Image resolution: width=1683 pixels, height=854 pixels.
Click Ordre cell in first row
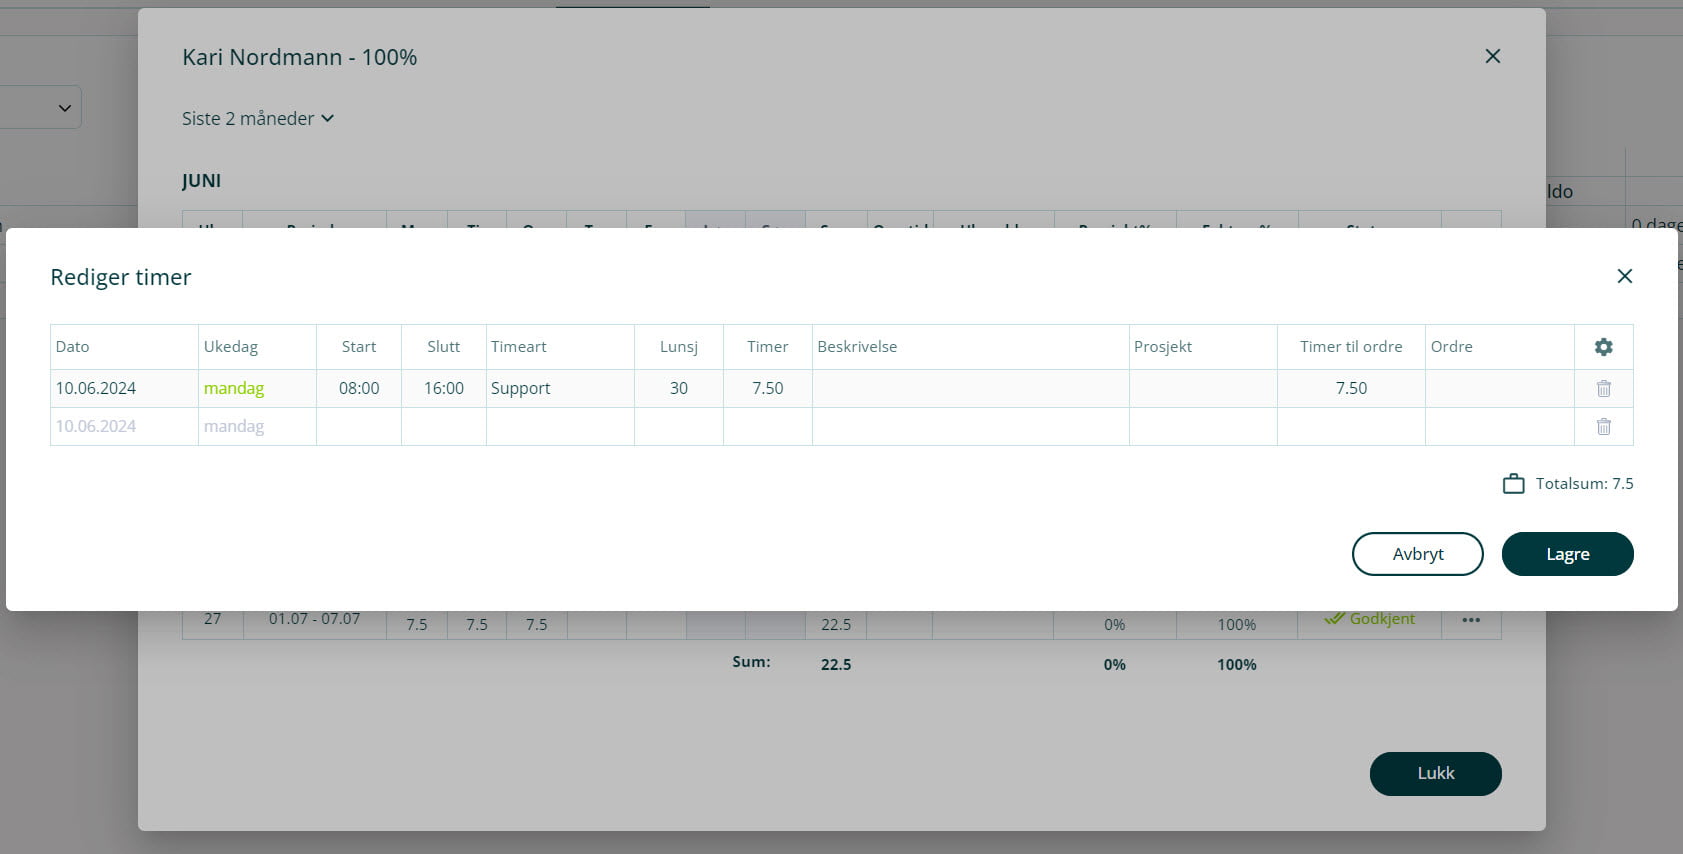click(x=1498, y=389)
